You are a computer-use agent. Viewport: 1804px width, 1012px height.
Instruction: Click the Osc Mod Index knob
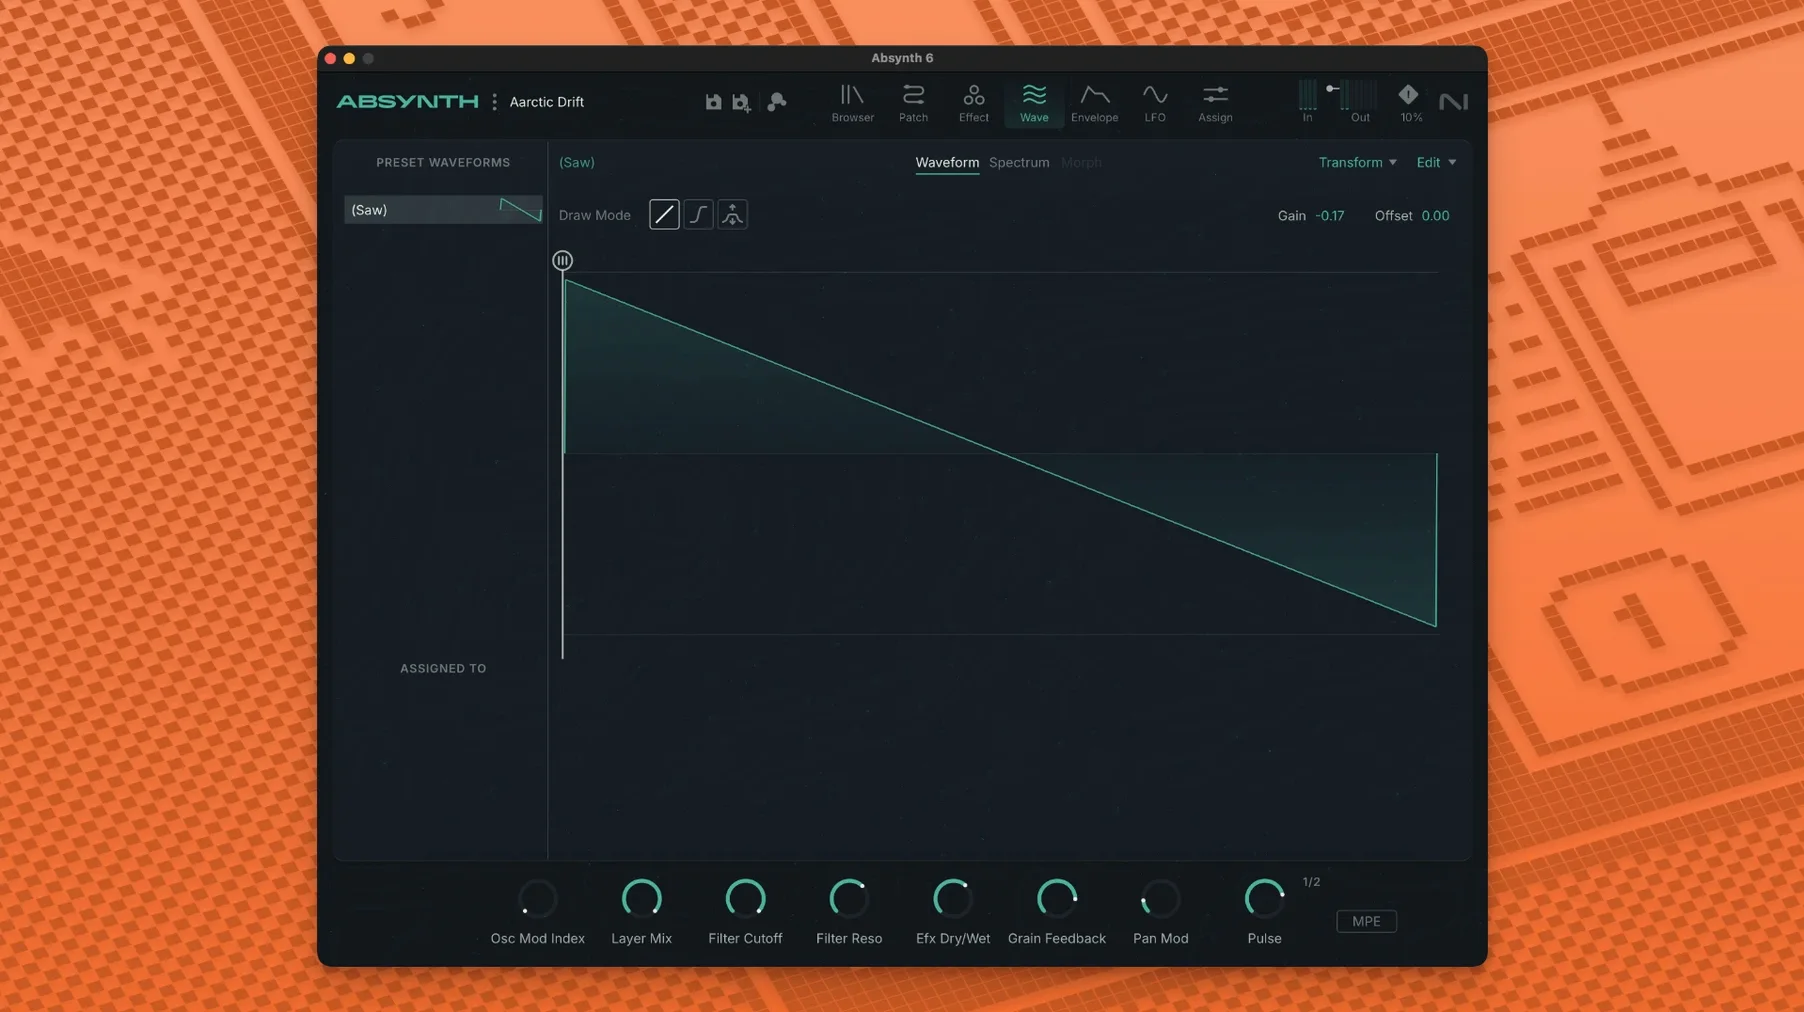537,899
